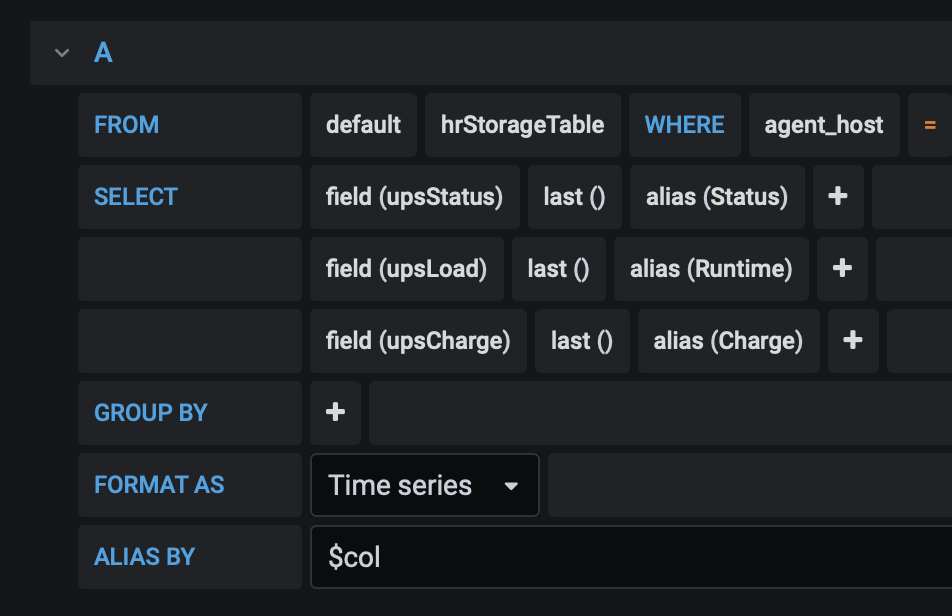Add segment to upsStatus select row
The image size is (952, 616).
pyautogui.click(x=838, y=197)
